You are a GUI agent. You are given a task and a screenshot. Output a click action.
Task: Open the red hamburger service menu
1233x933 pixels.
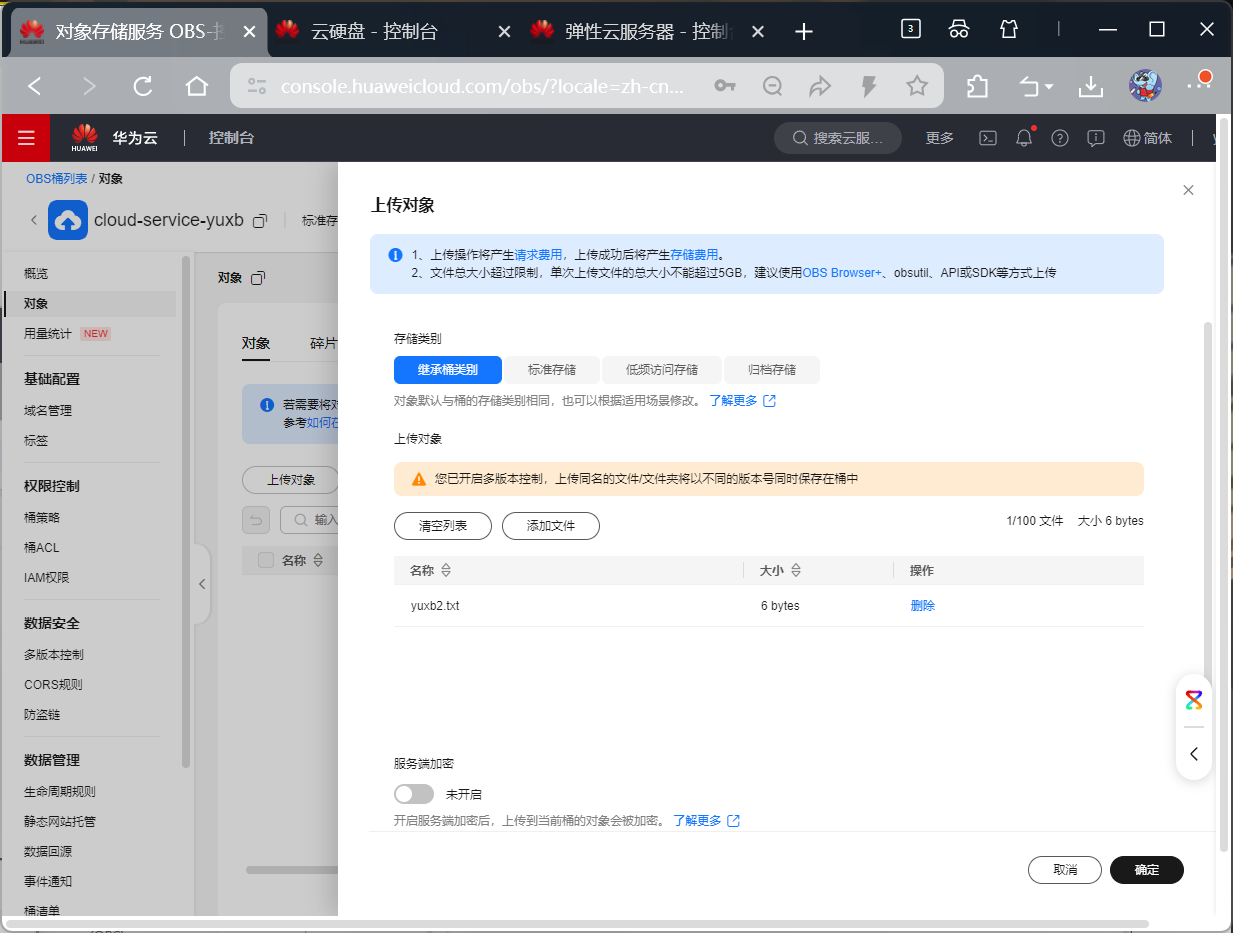pyautogui.click(x=26, y=138)
